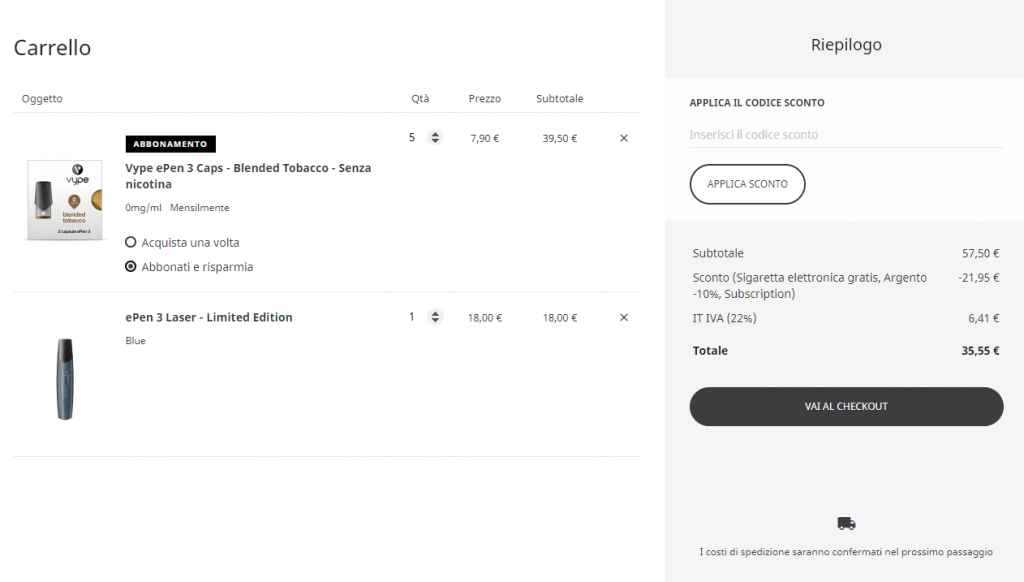The height and width of the screenshot is (582, 1024).
Task: Remove Vype ePen 3 Caps from cart
Action: [624, 138]
